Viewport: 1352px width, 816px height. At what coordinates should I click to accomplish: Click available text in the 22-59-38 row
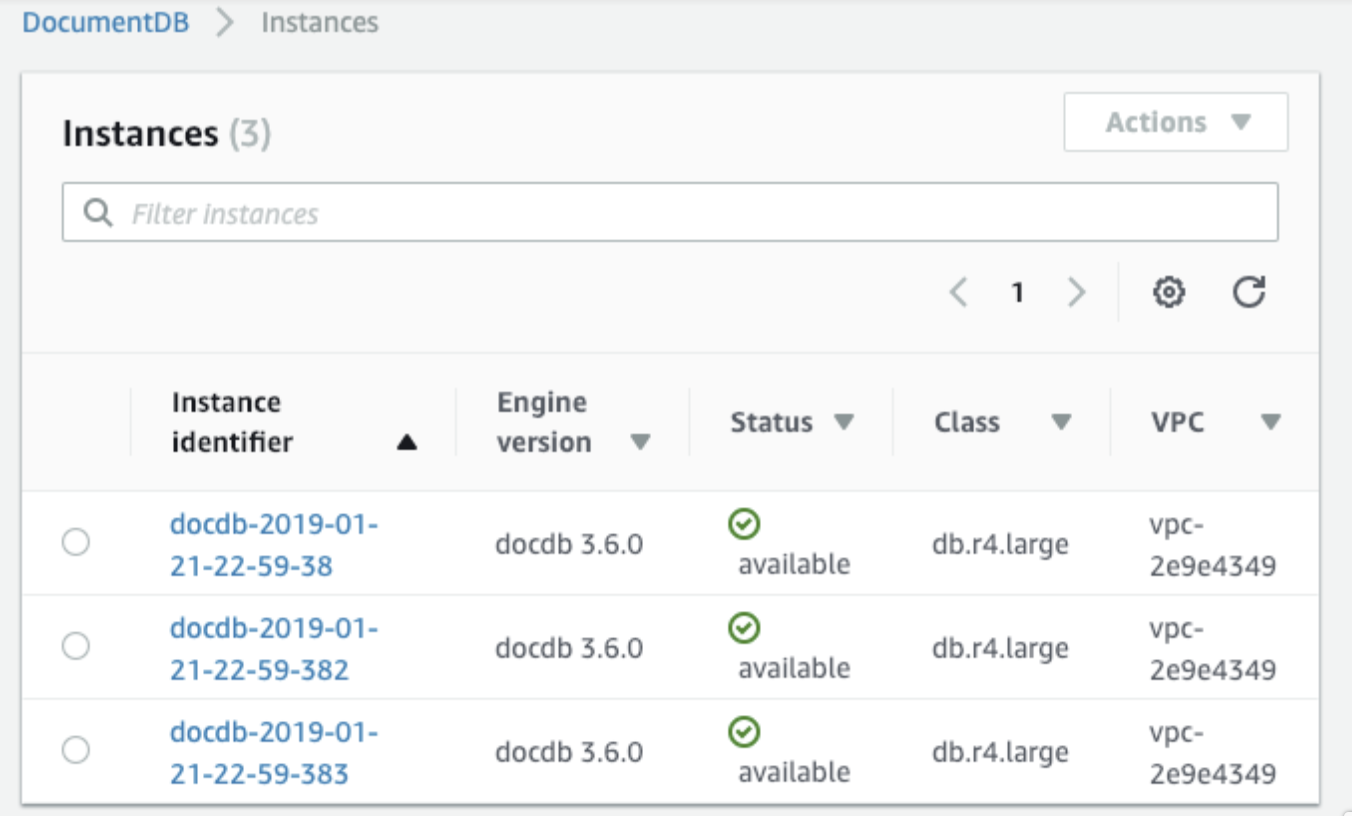[x=794, y=564]
